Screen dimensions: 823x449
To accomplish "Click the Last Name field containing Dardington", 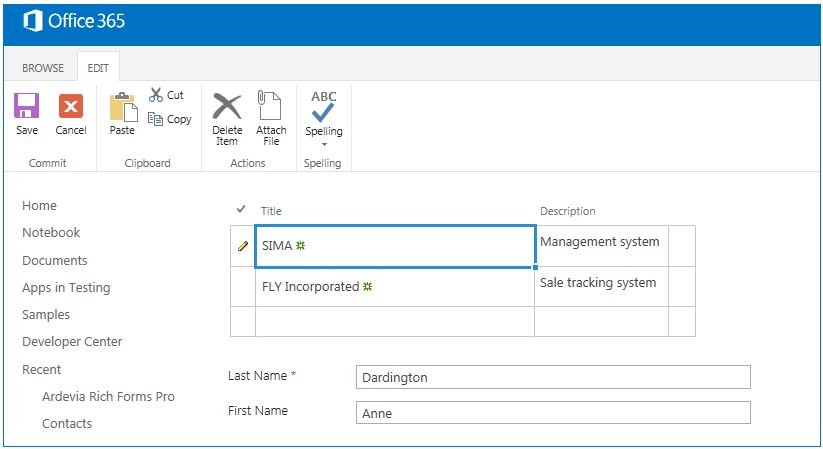I will [553, 377].
